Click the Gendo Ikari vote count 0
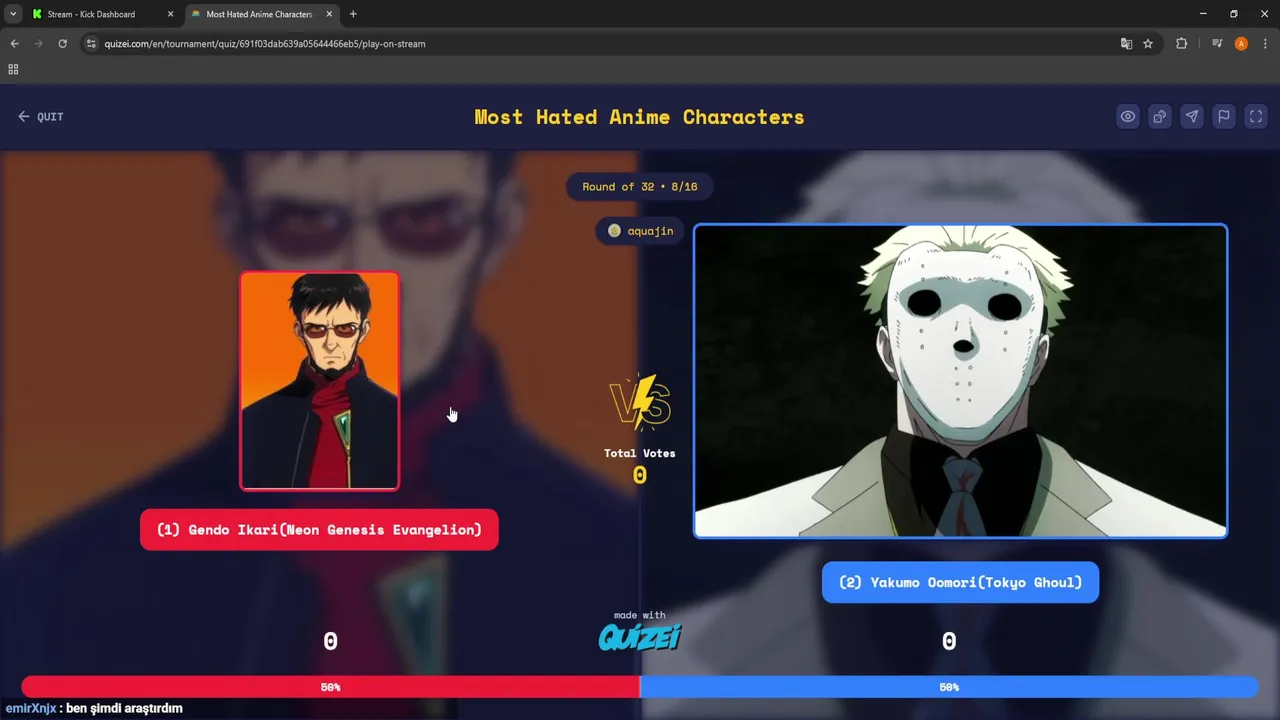 click(331, 642)
